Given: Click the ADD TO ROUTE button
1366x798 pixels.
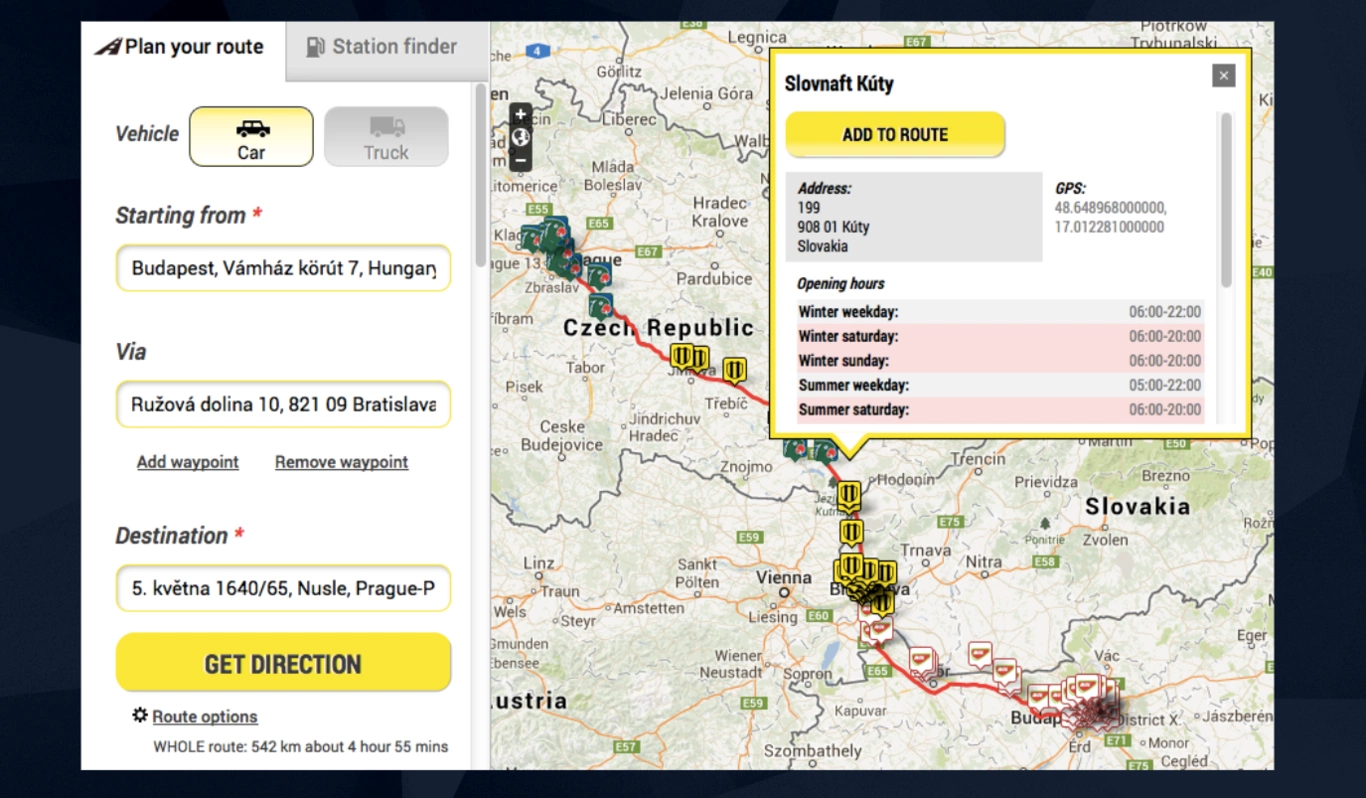Looking at the screenshot, I should [895, 135].
